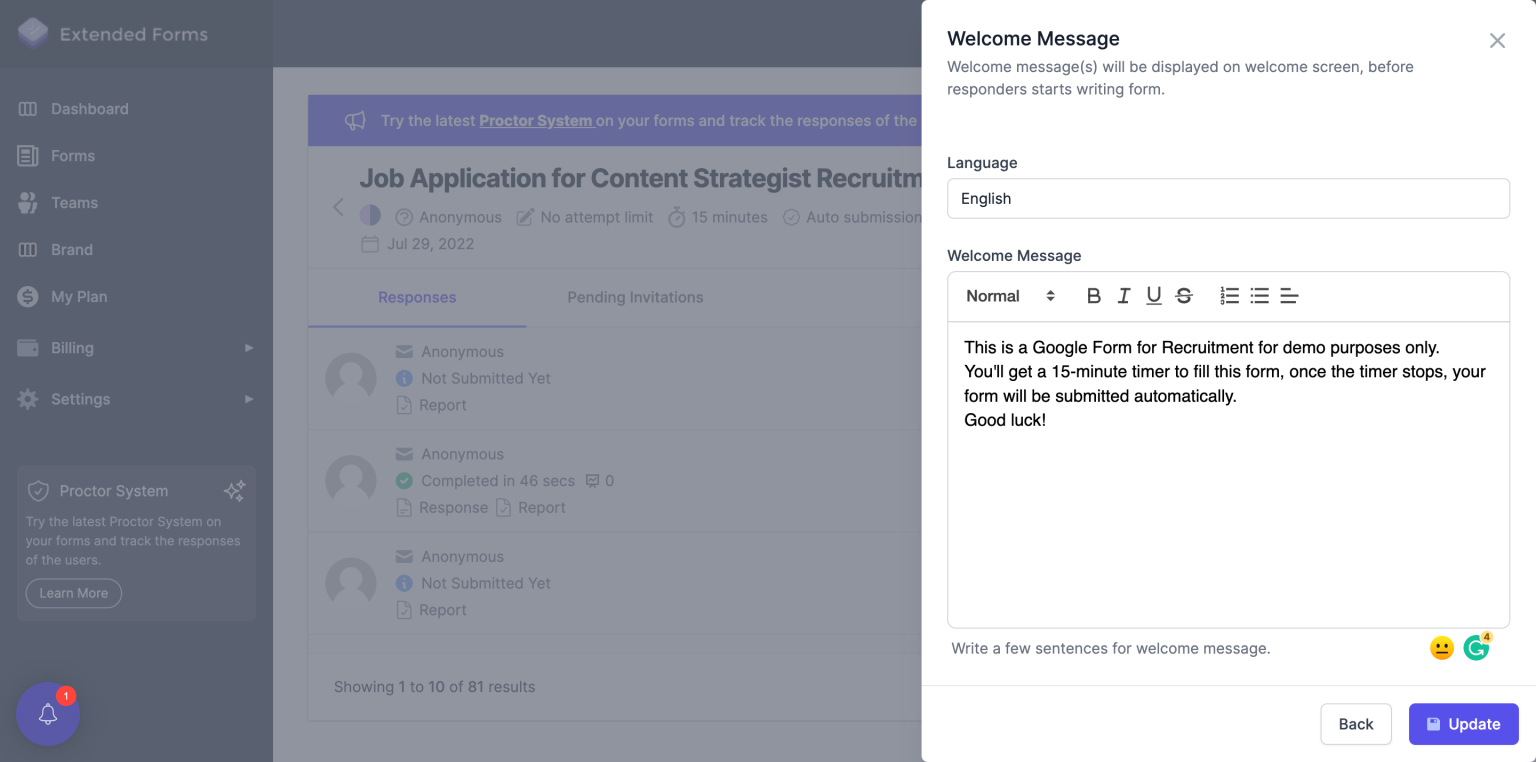Insert a bulleted list
Image resolution: width=1536 pixels, height=762 pixels.
click(x=1259, y=295)
